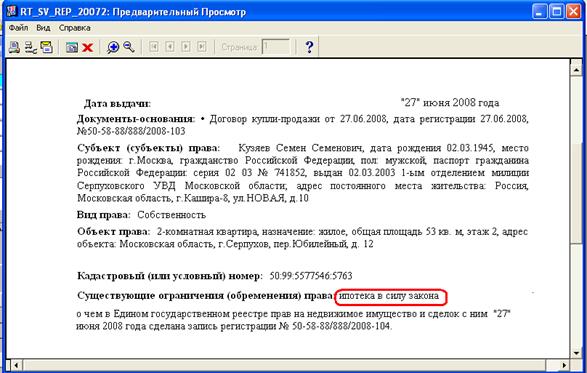Open the Справка menu

(74, 28)
